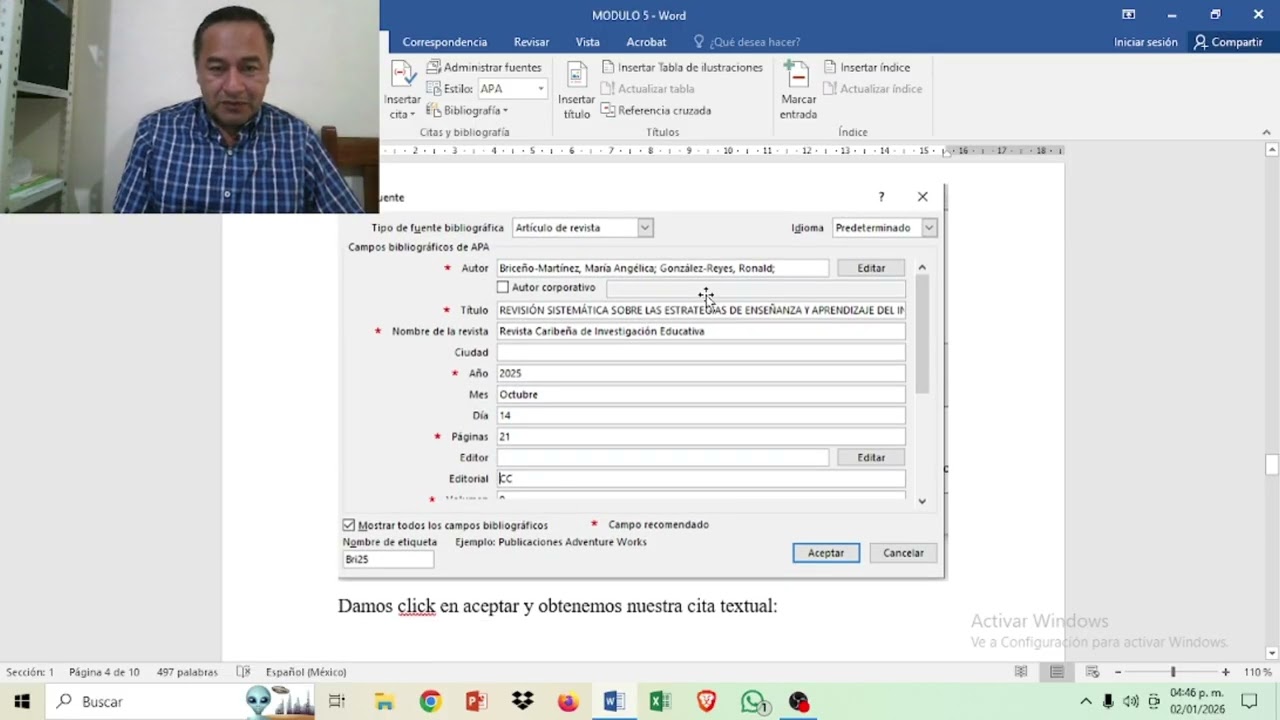Click the ¿Qué desea hacer? lightbulb
This screenshot has height=720, width=1280.
coord(699,42)
